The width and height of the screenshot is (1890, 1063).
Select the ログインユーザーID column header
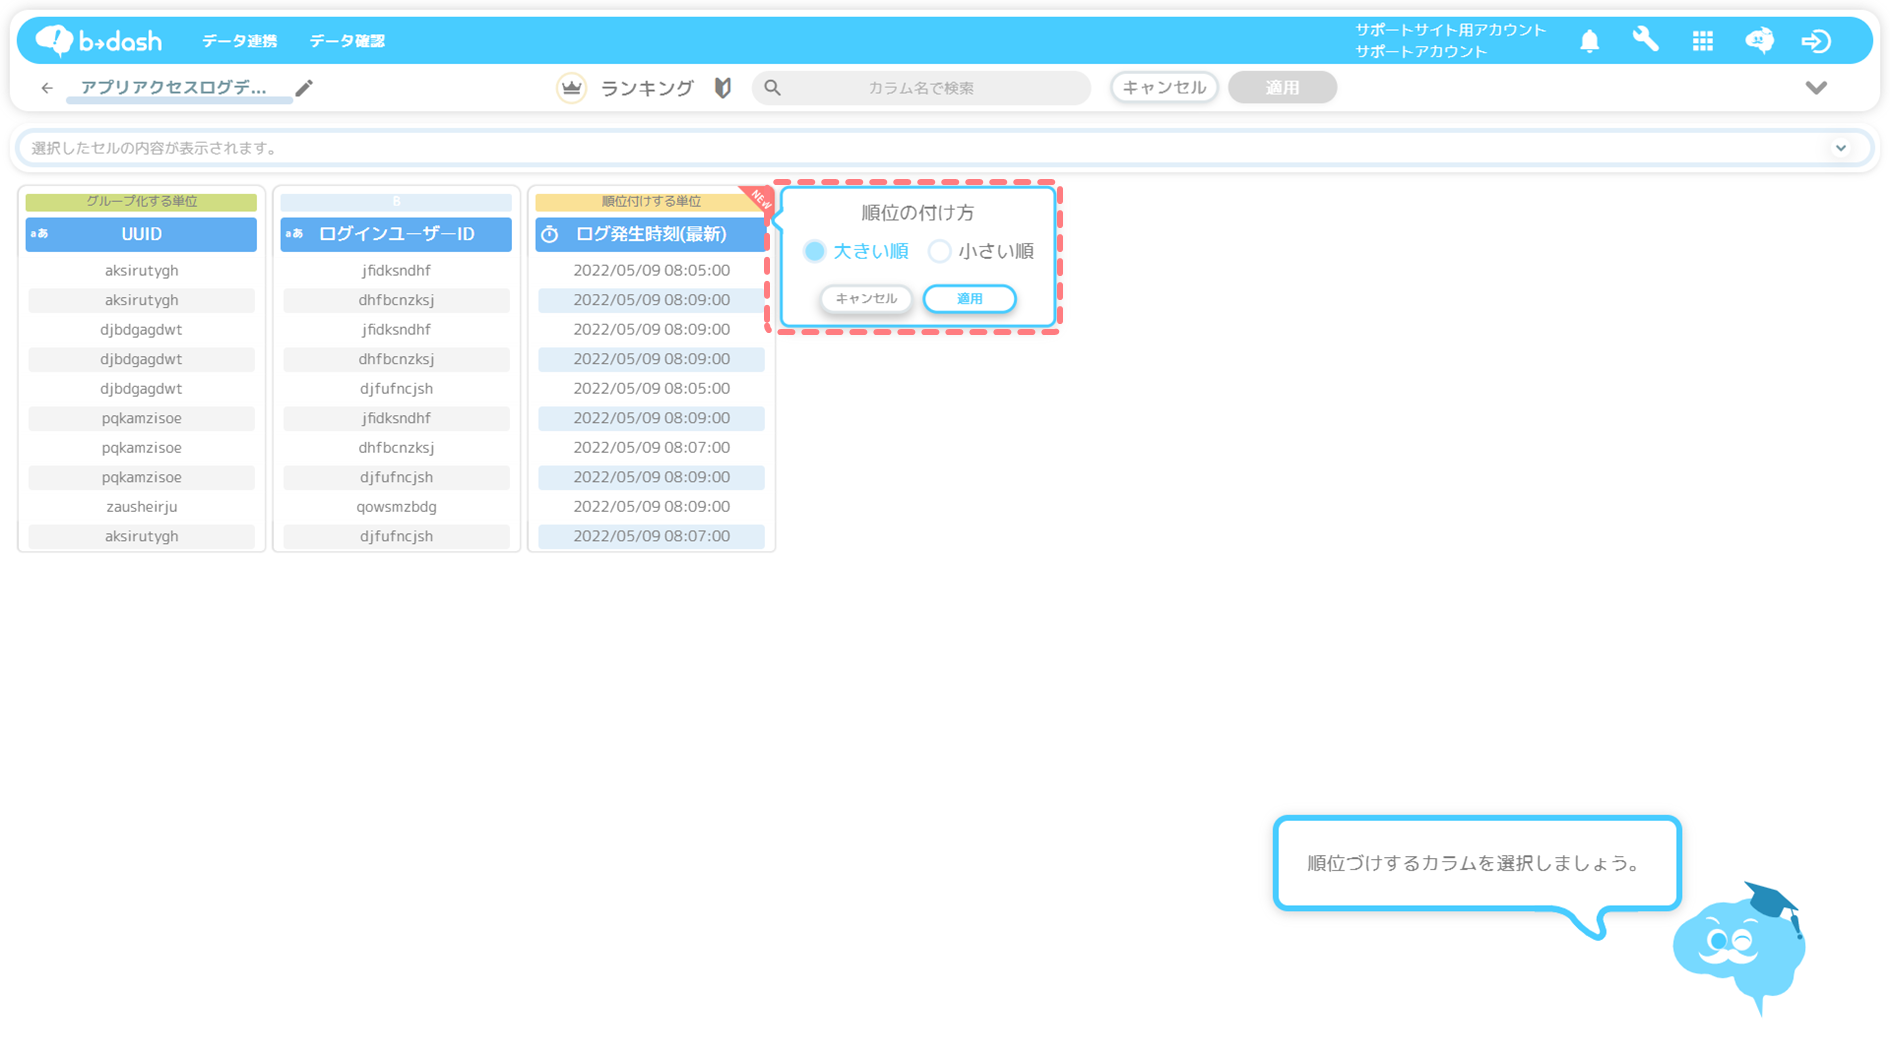click(x=396, y=234)
